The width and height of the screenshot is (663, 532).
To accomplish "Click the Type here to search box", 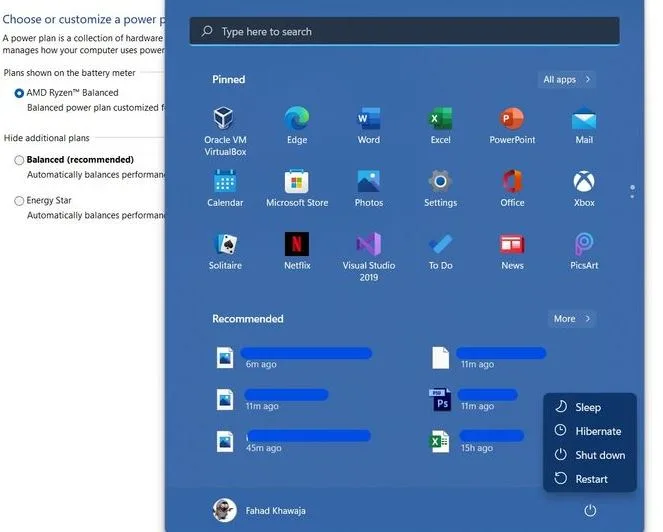I will coord(405,31).
